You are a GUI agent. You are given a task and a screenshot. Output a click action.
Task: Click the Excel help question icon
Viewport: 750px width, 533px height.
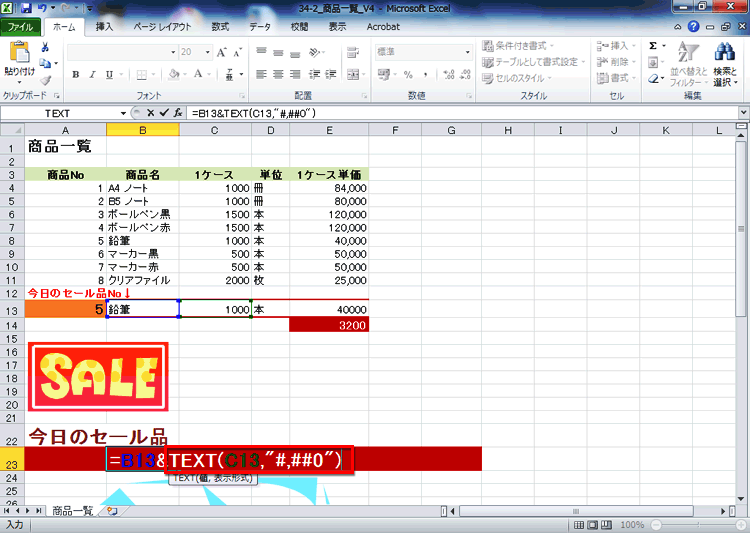[694, 27]
